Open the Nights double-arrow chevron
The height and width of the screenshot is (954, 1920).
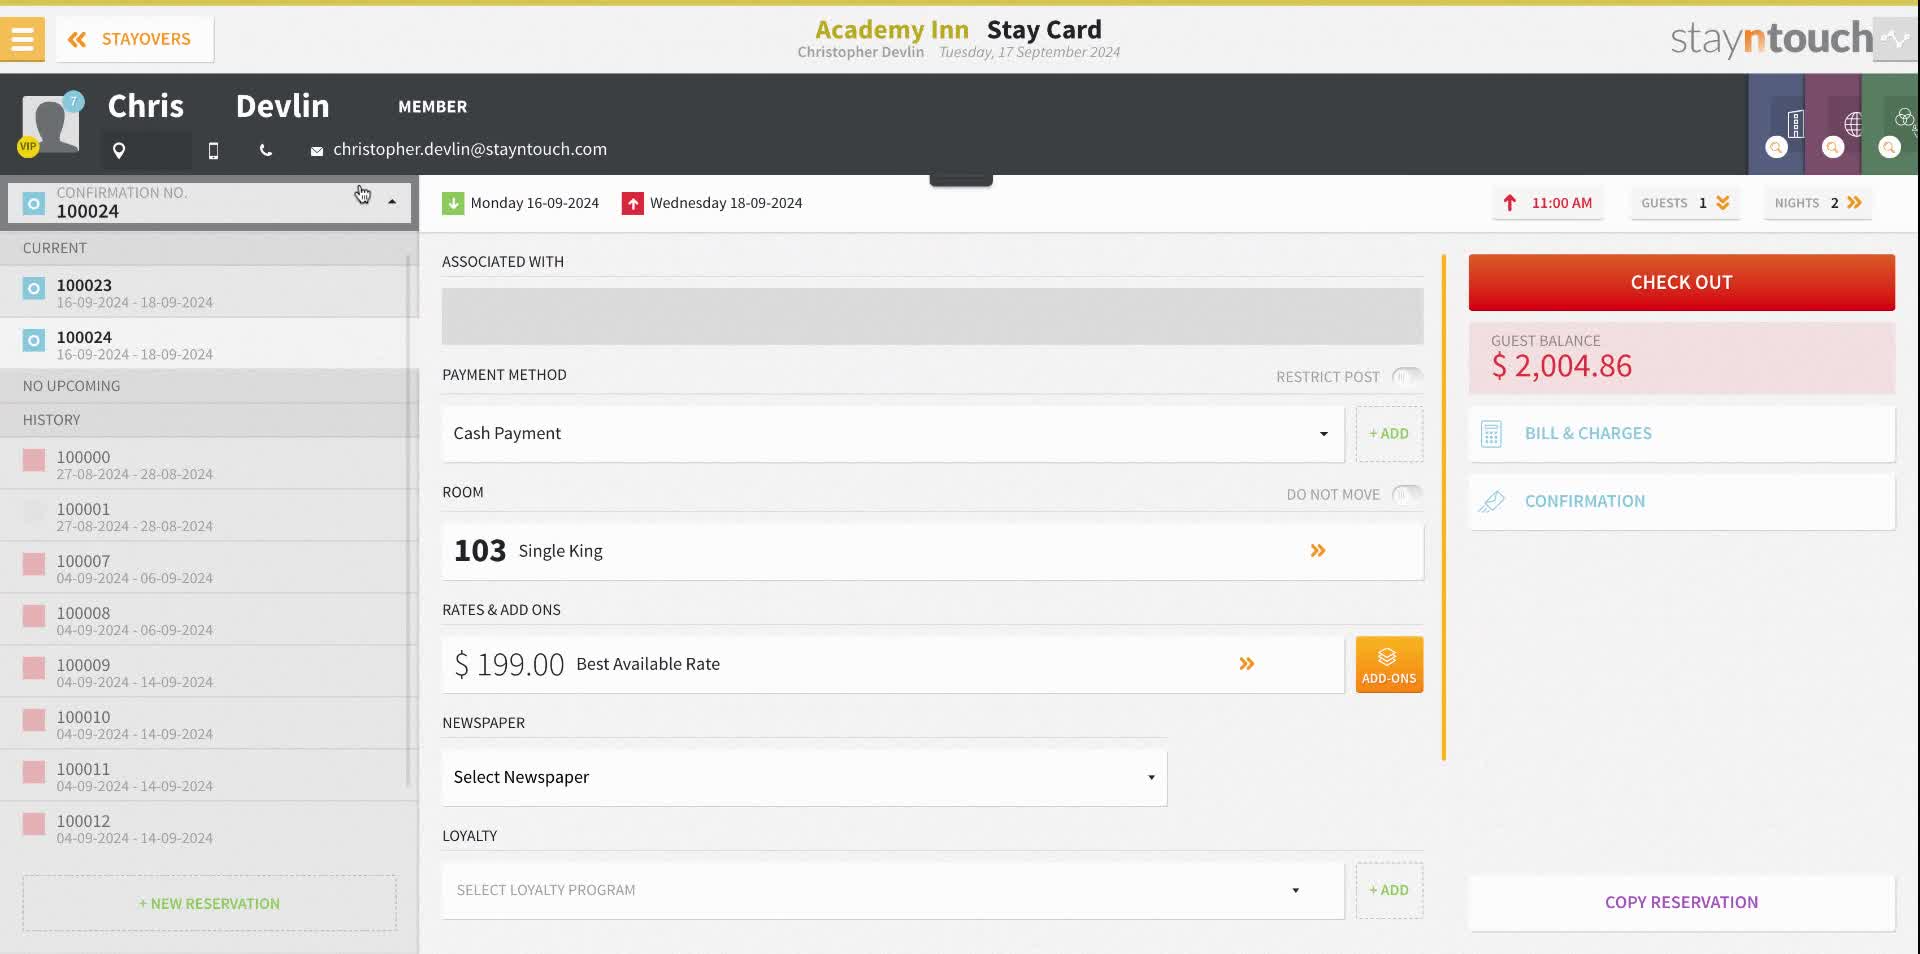click(x=1854, y=203)
